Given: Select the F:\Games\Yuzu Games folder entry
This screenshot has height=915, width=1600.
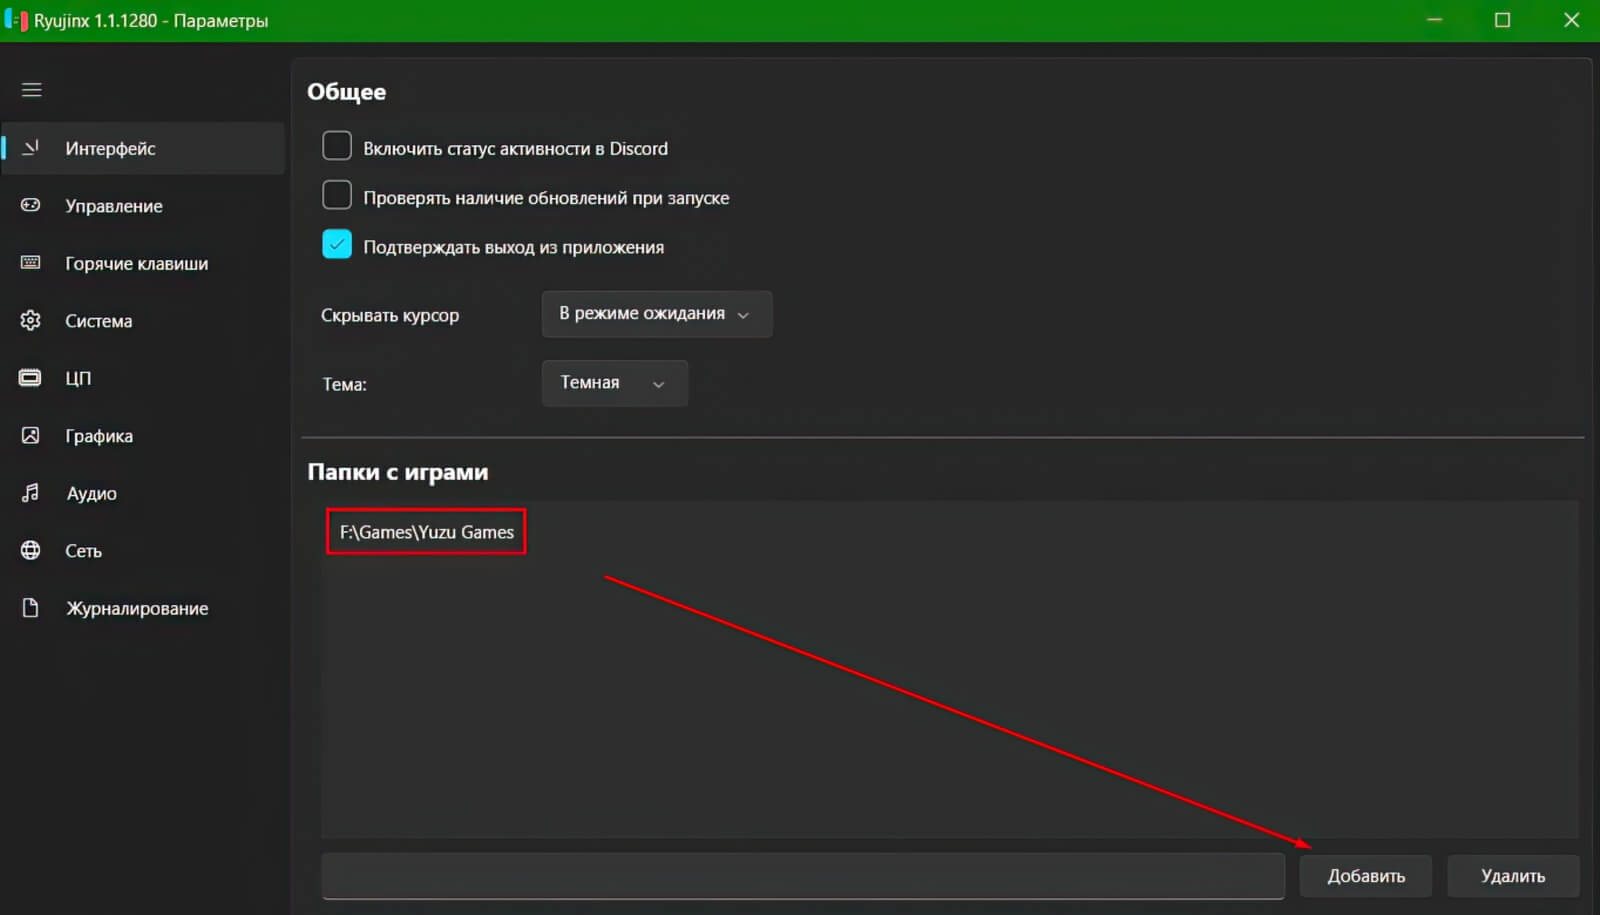Looking at the screenshot, I should tap(427, 532).
